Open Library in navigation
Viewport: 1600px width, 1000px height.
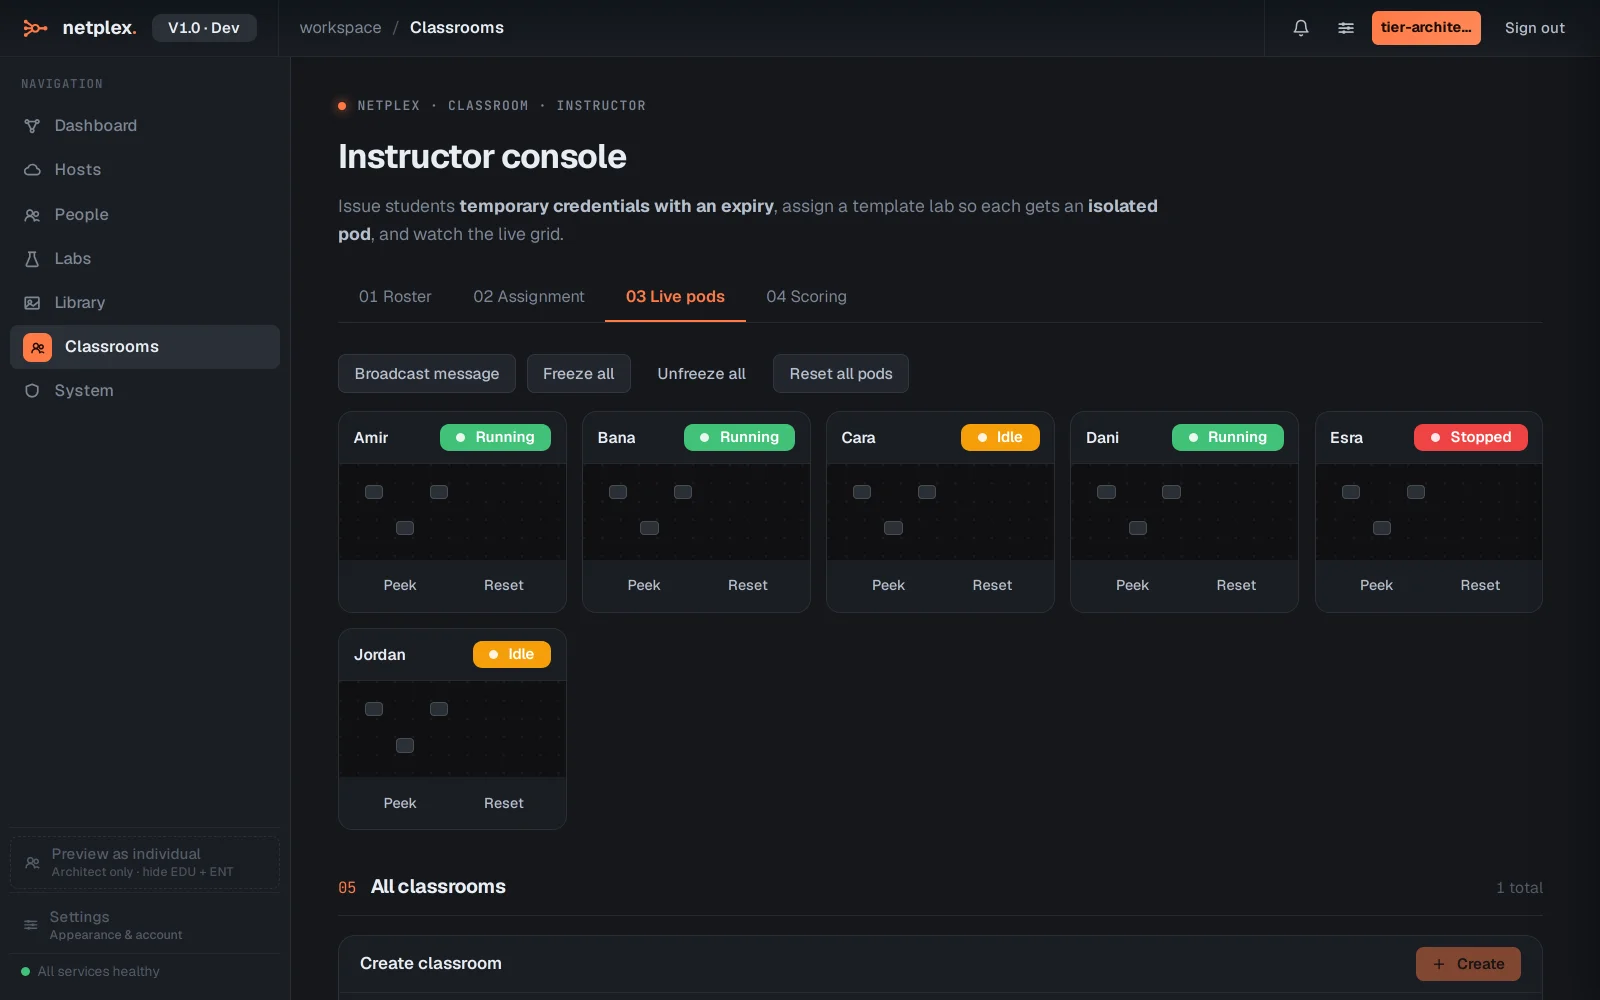click(145, 303)
